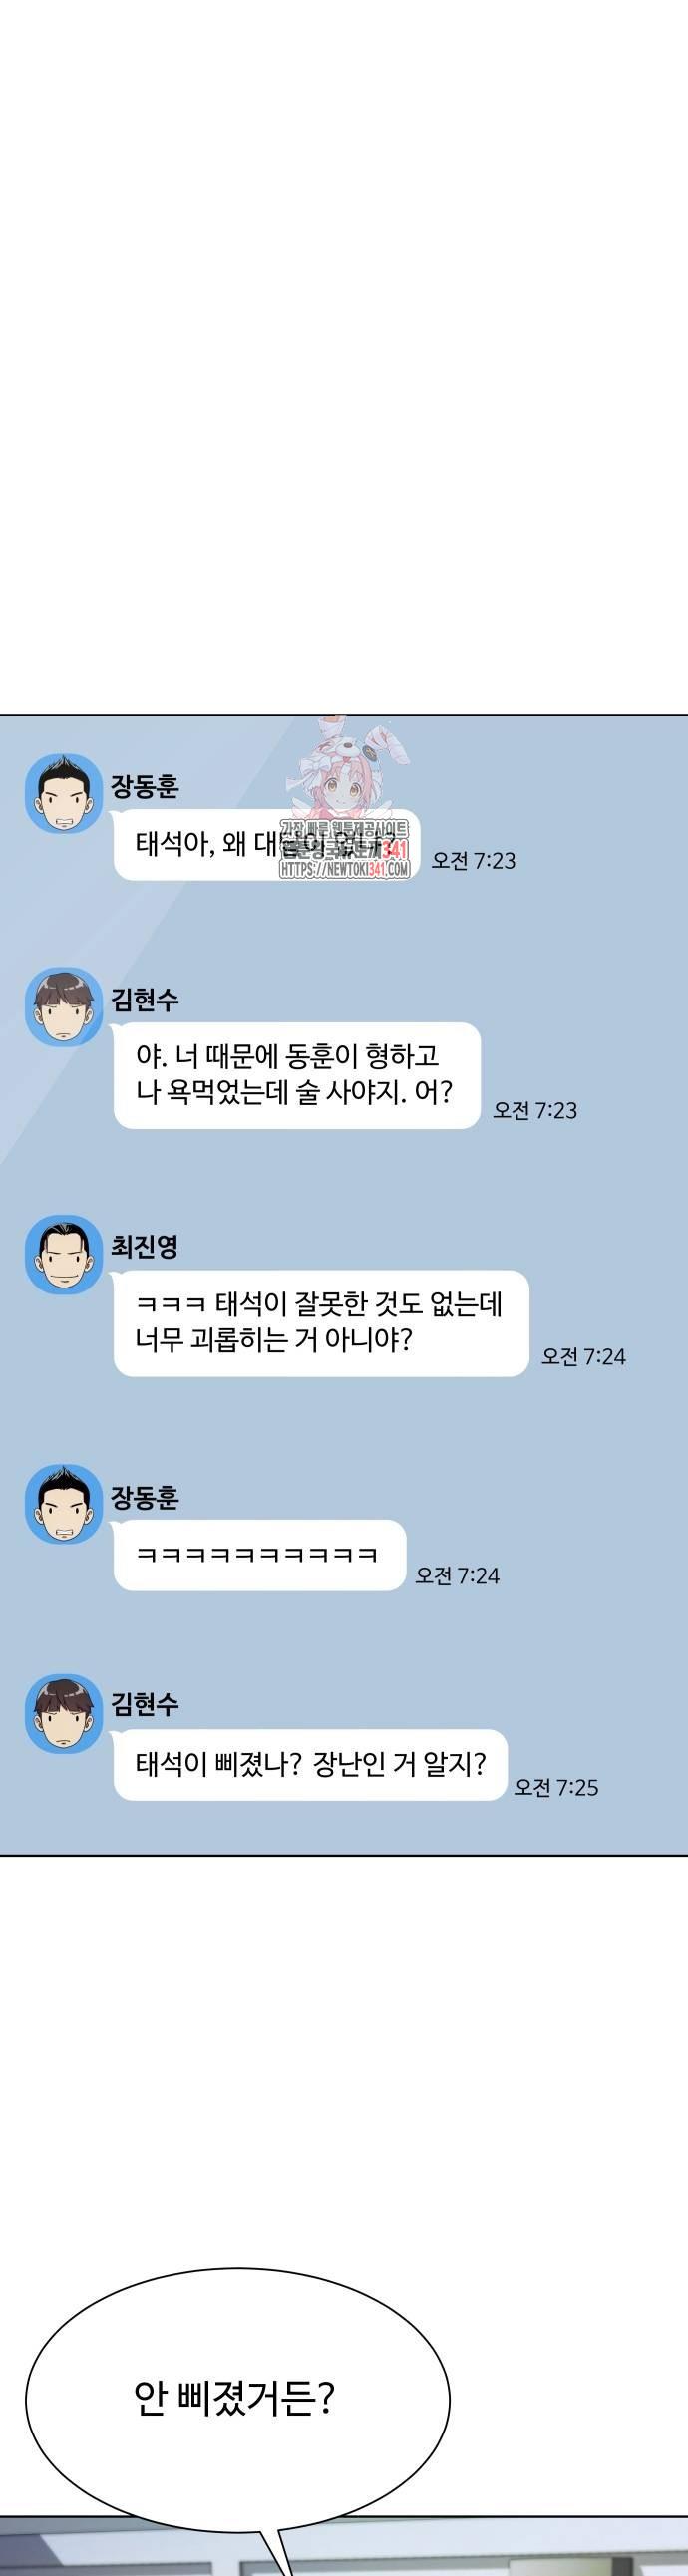Click the speech balloon '안 삐졌거든?'
Screen dimensions: 688x2576
(x=237, y=2399)
